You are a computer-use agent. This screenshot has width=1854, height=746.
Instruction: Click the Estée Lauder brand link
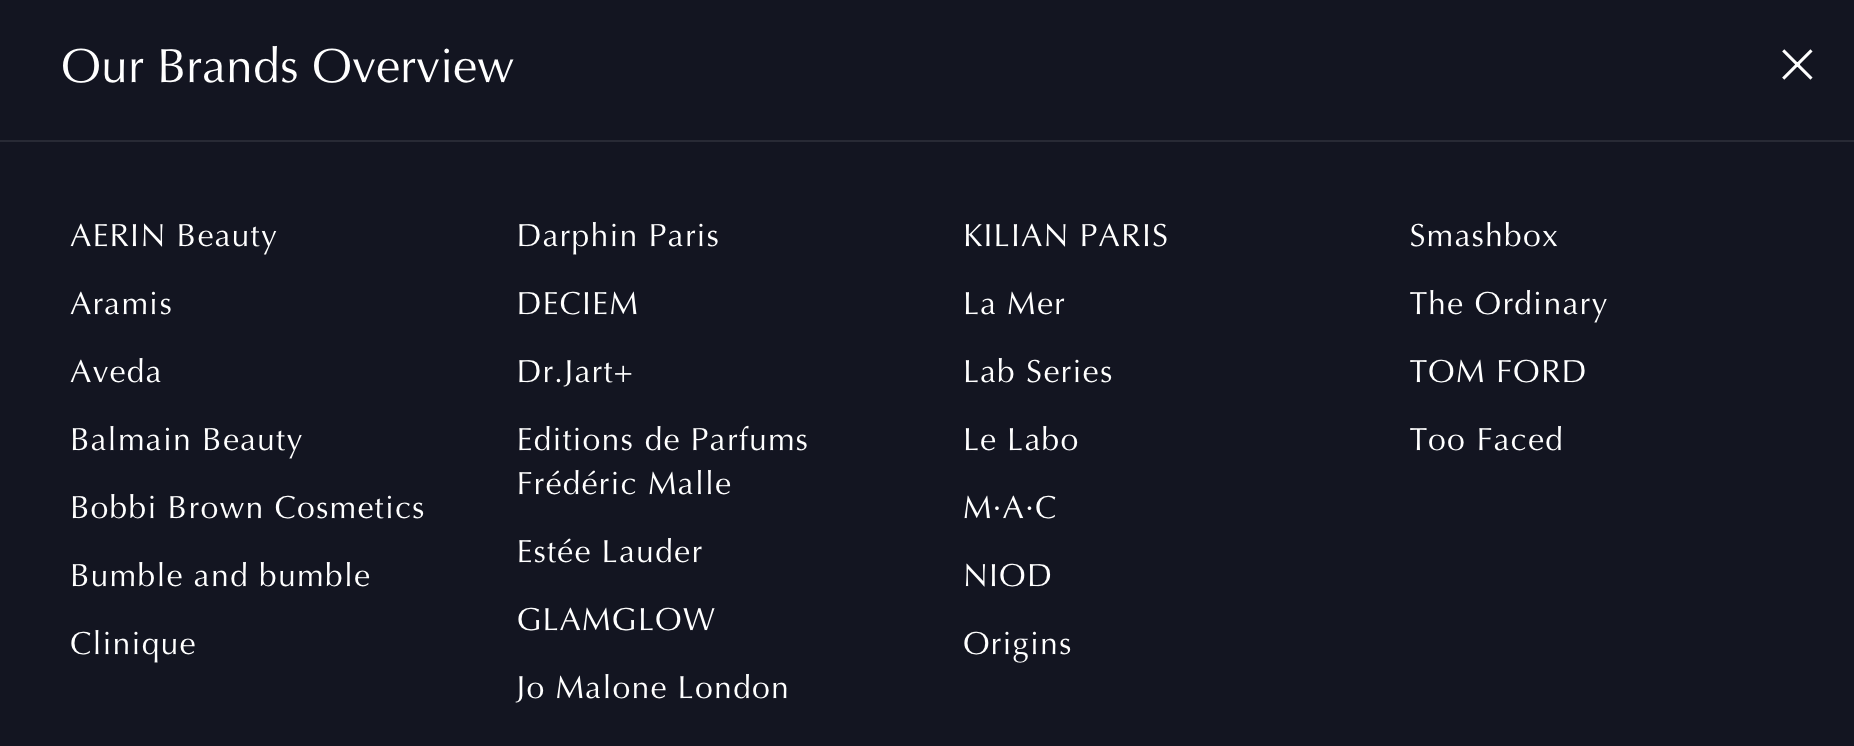point(609,552)
